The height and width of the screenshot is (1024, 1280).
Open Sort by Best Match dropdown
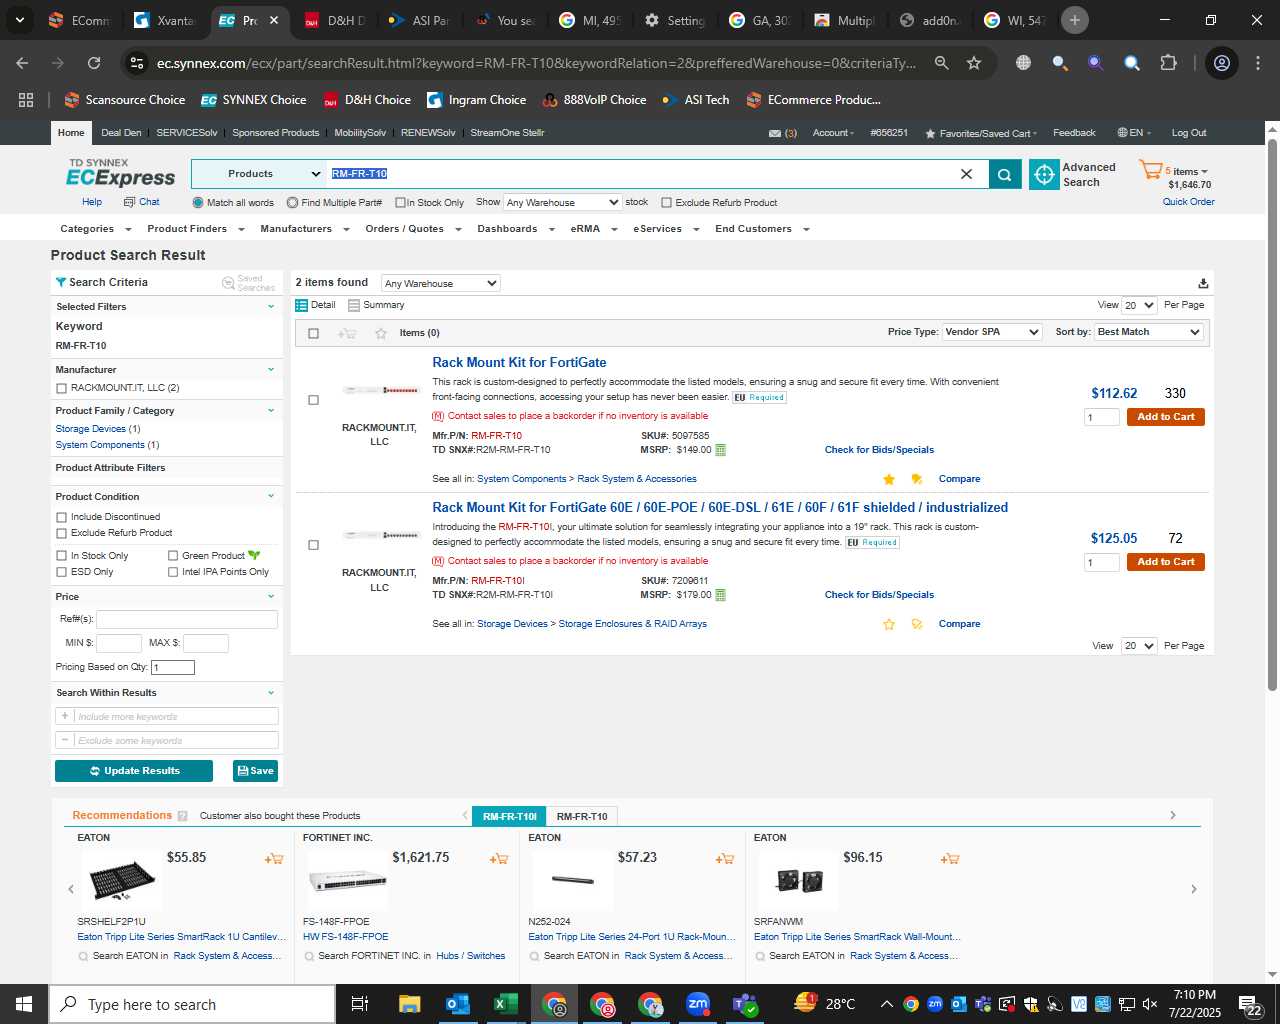[x=1148, y=332]
